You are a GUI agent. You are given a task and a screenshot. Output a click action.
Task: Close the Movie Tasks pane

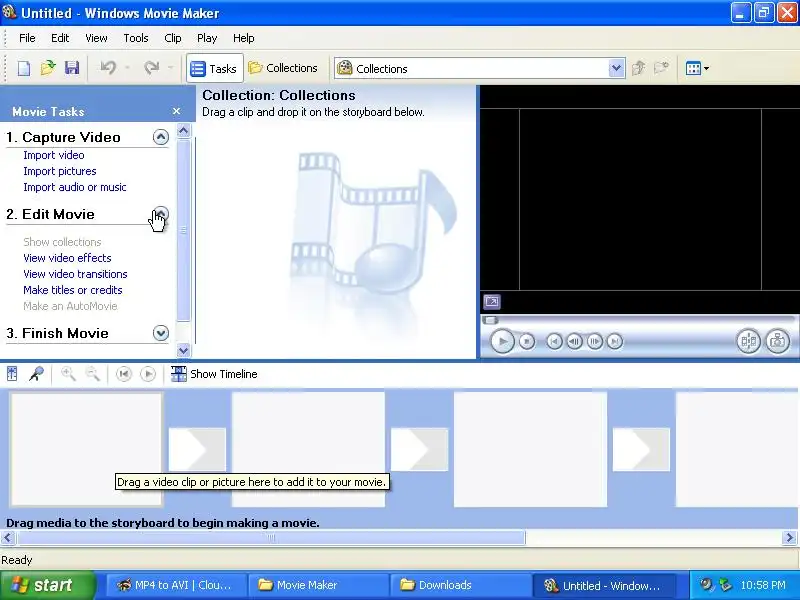tap(177, 111)
